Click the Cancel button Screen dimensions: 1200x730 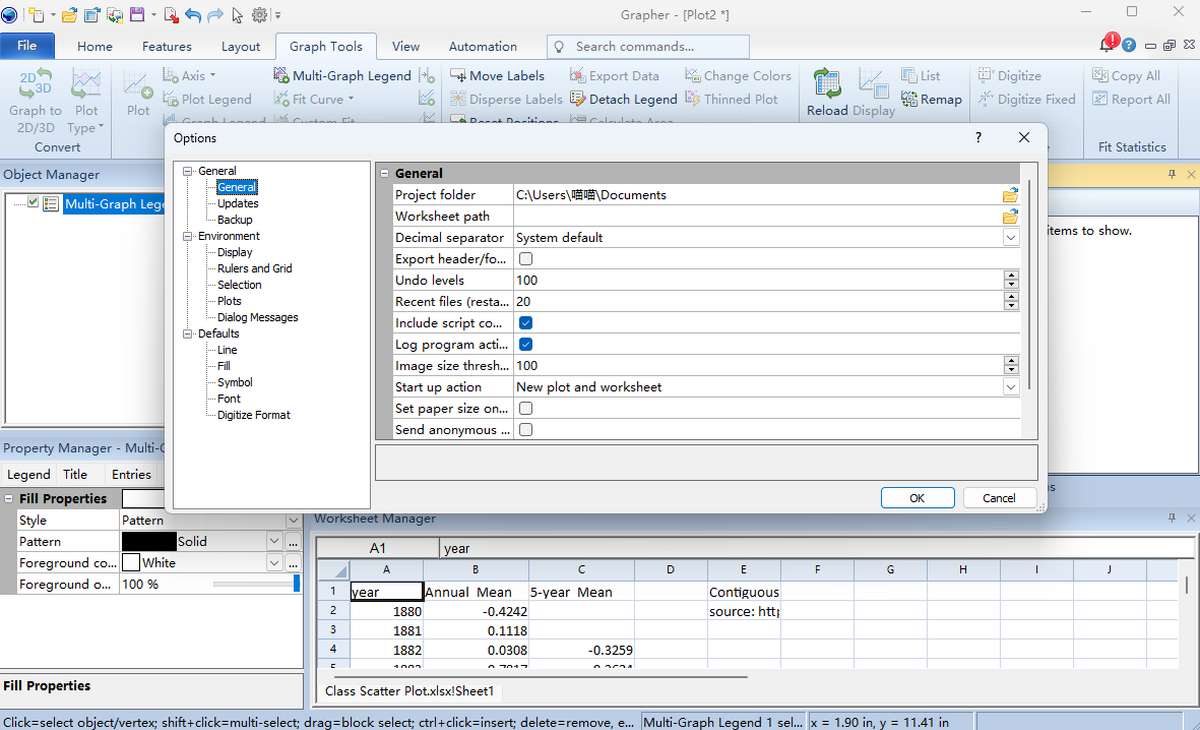coord(999,498)
